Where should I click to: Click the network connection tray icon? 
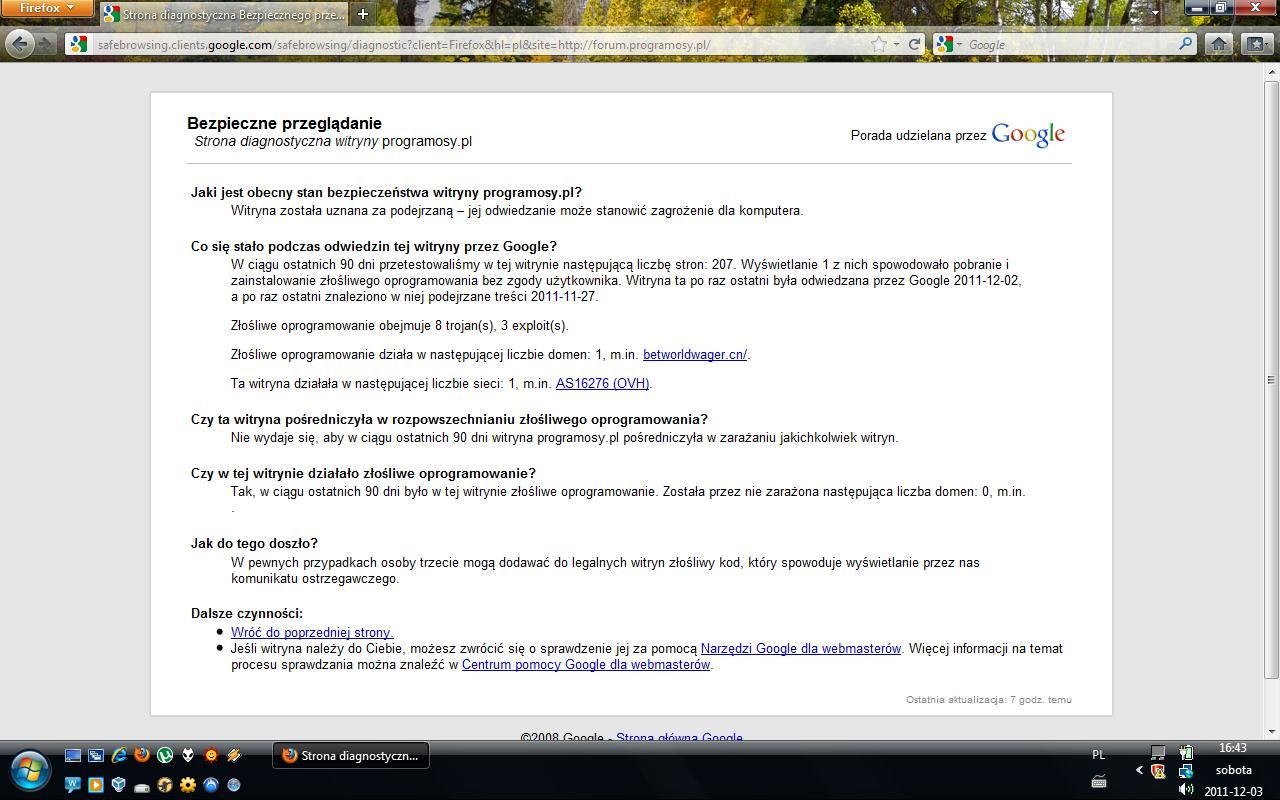pos(1186,771)
